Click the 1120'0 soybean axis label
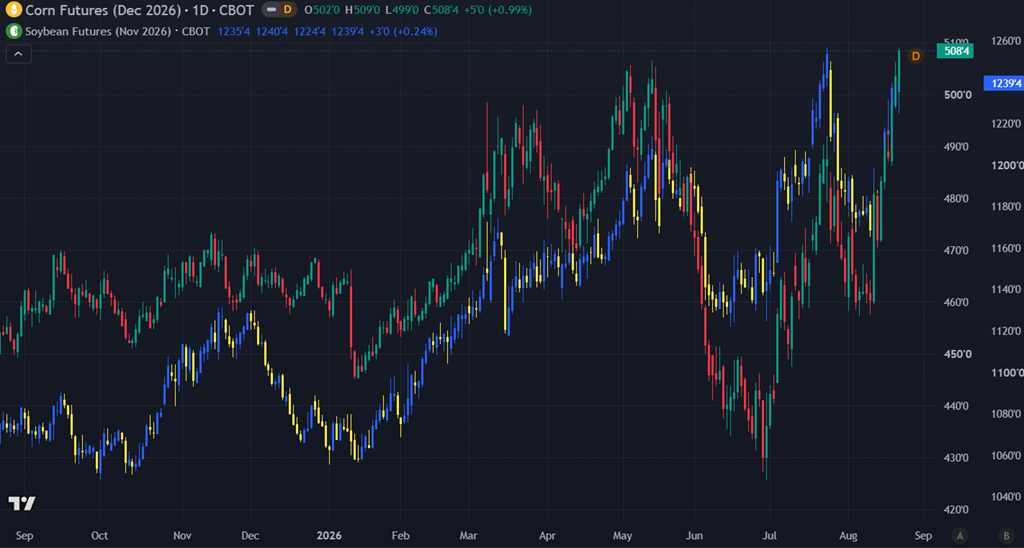 coord(1006,331)
